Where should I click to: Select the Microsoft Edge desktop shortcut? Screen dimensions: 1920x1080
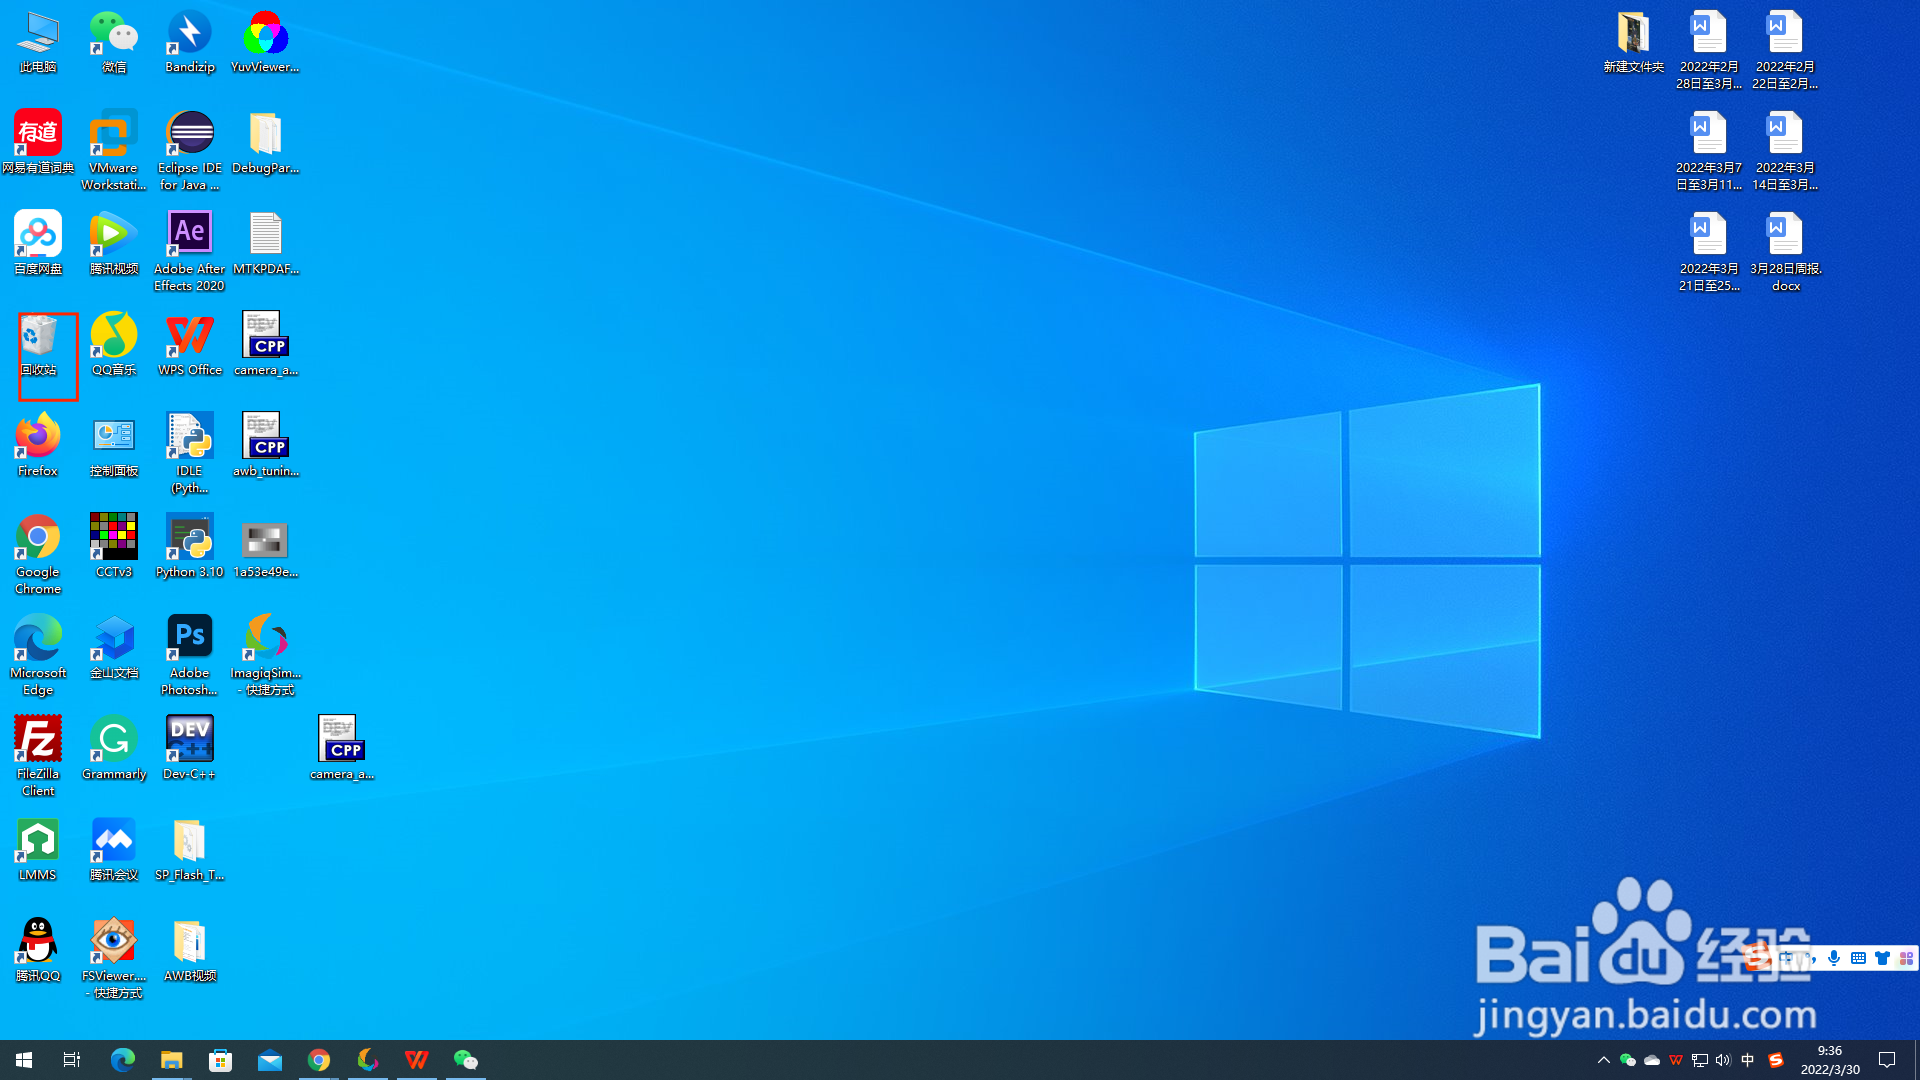tap(38, 656)
